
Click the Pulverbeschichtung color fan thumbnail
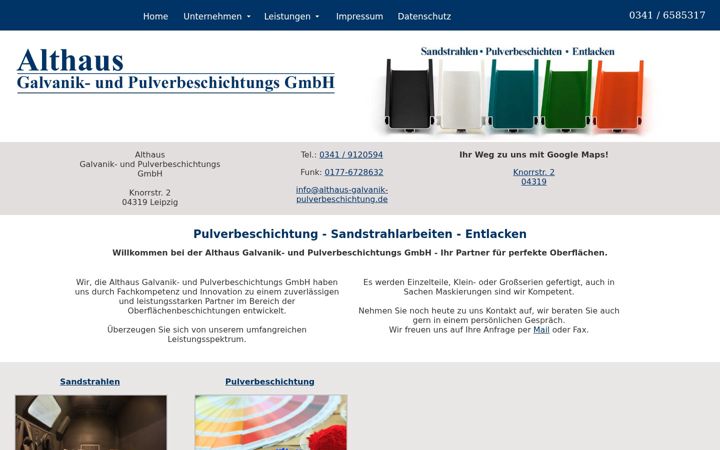(271, 422)
